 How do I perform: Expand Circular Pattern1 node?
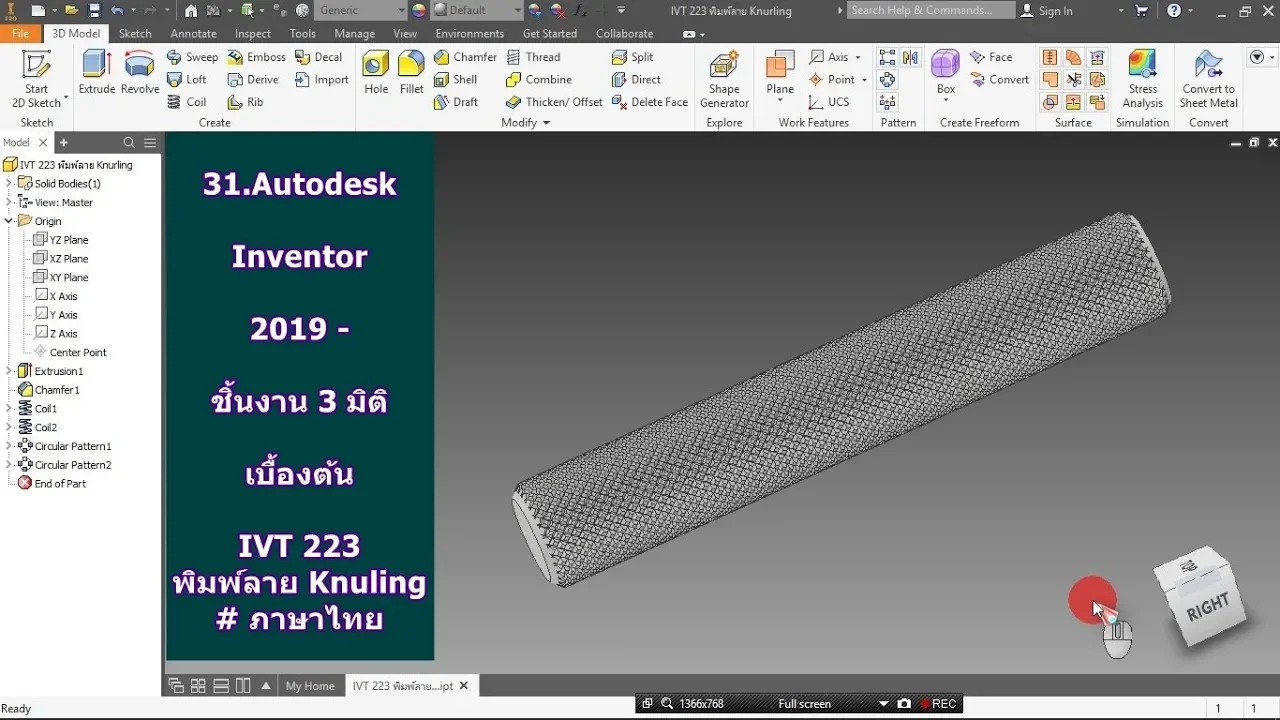coord(9,446)
